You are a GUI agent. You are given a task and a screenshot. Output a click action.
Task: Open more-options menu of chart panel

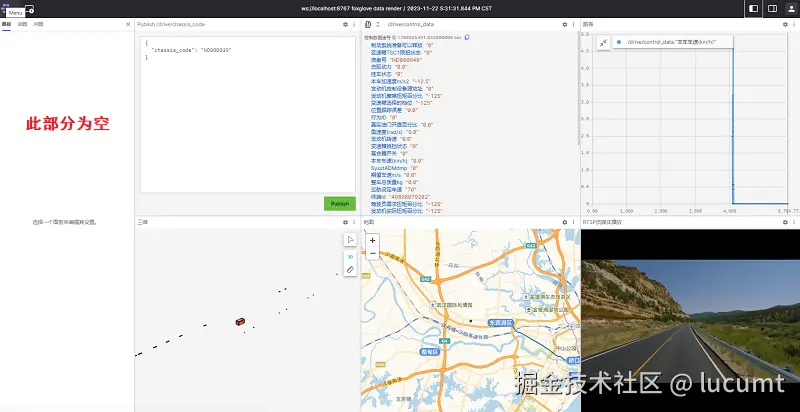coord(794,24)
